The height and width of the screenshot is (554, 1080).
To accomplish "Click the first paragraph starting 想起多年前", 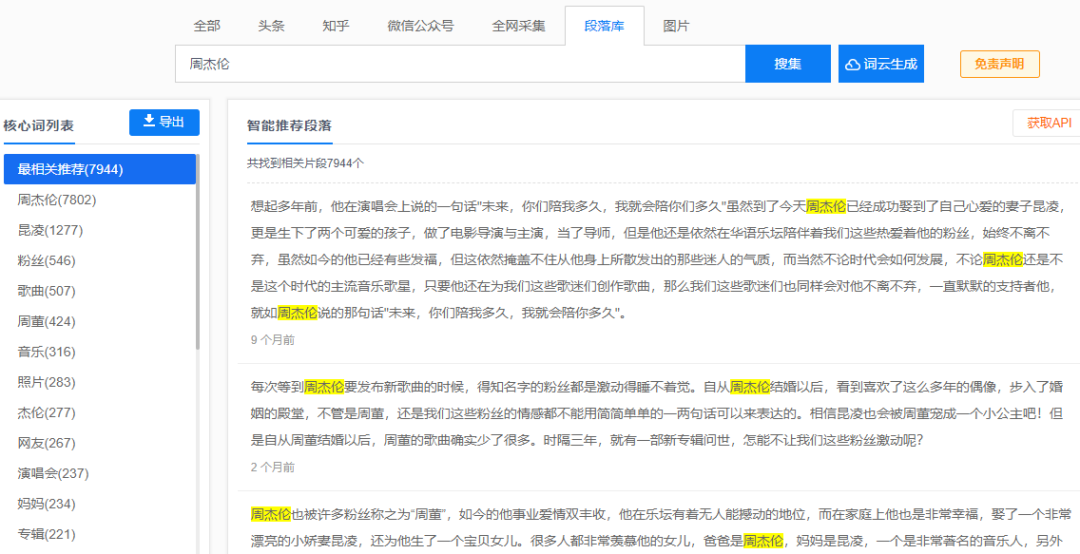I will coord(658,259).
